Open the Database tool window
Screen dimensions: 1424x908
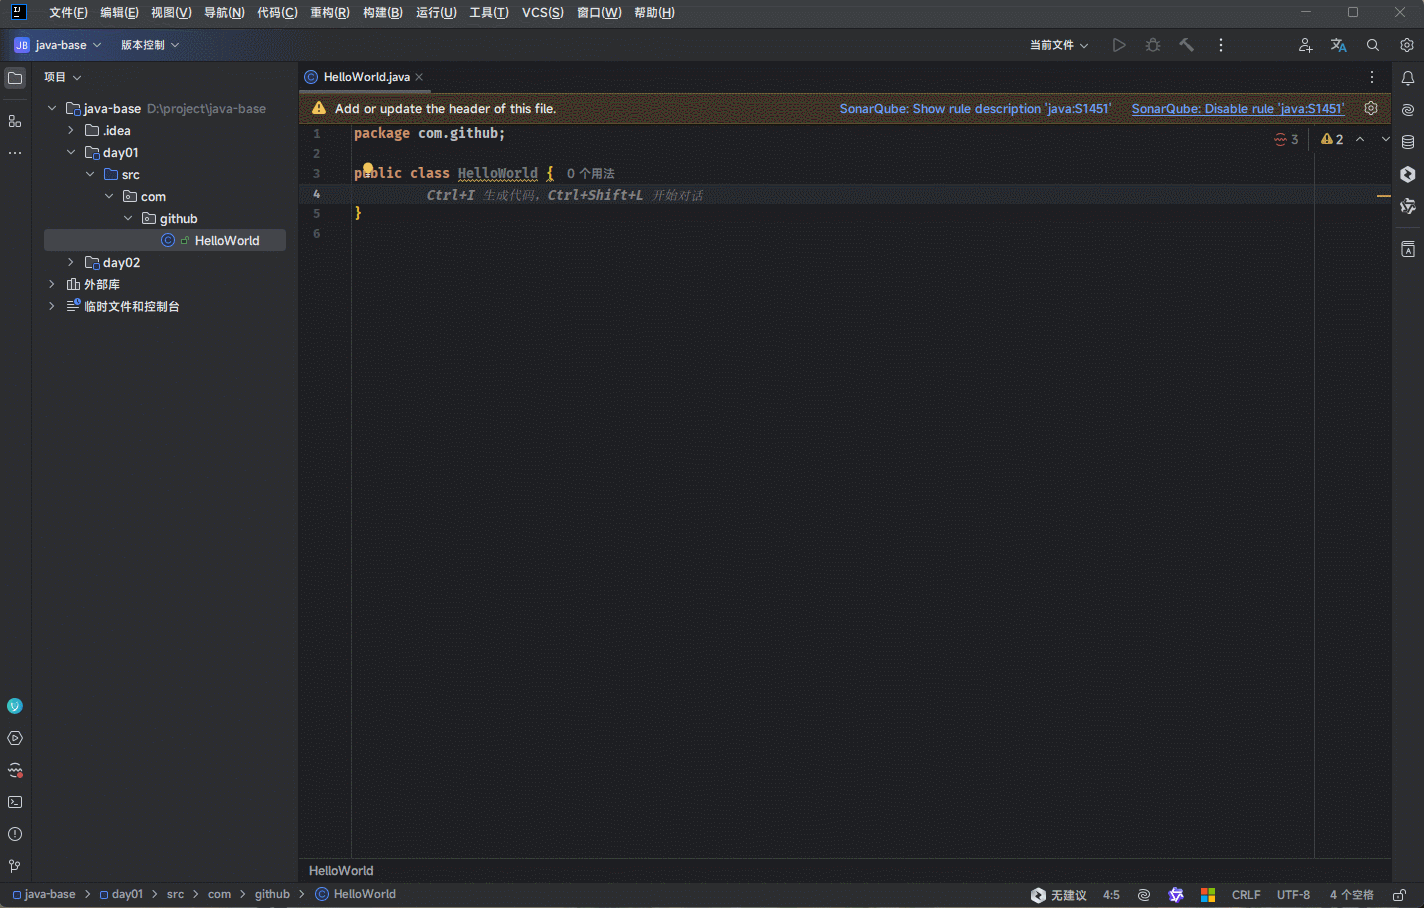1408,142
